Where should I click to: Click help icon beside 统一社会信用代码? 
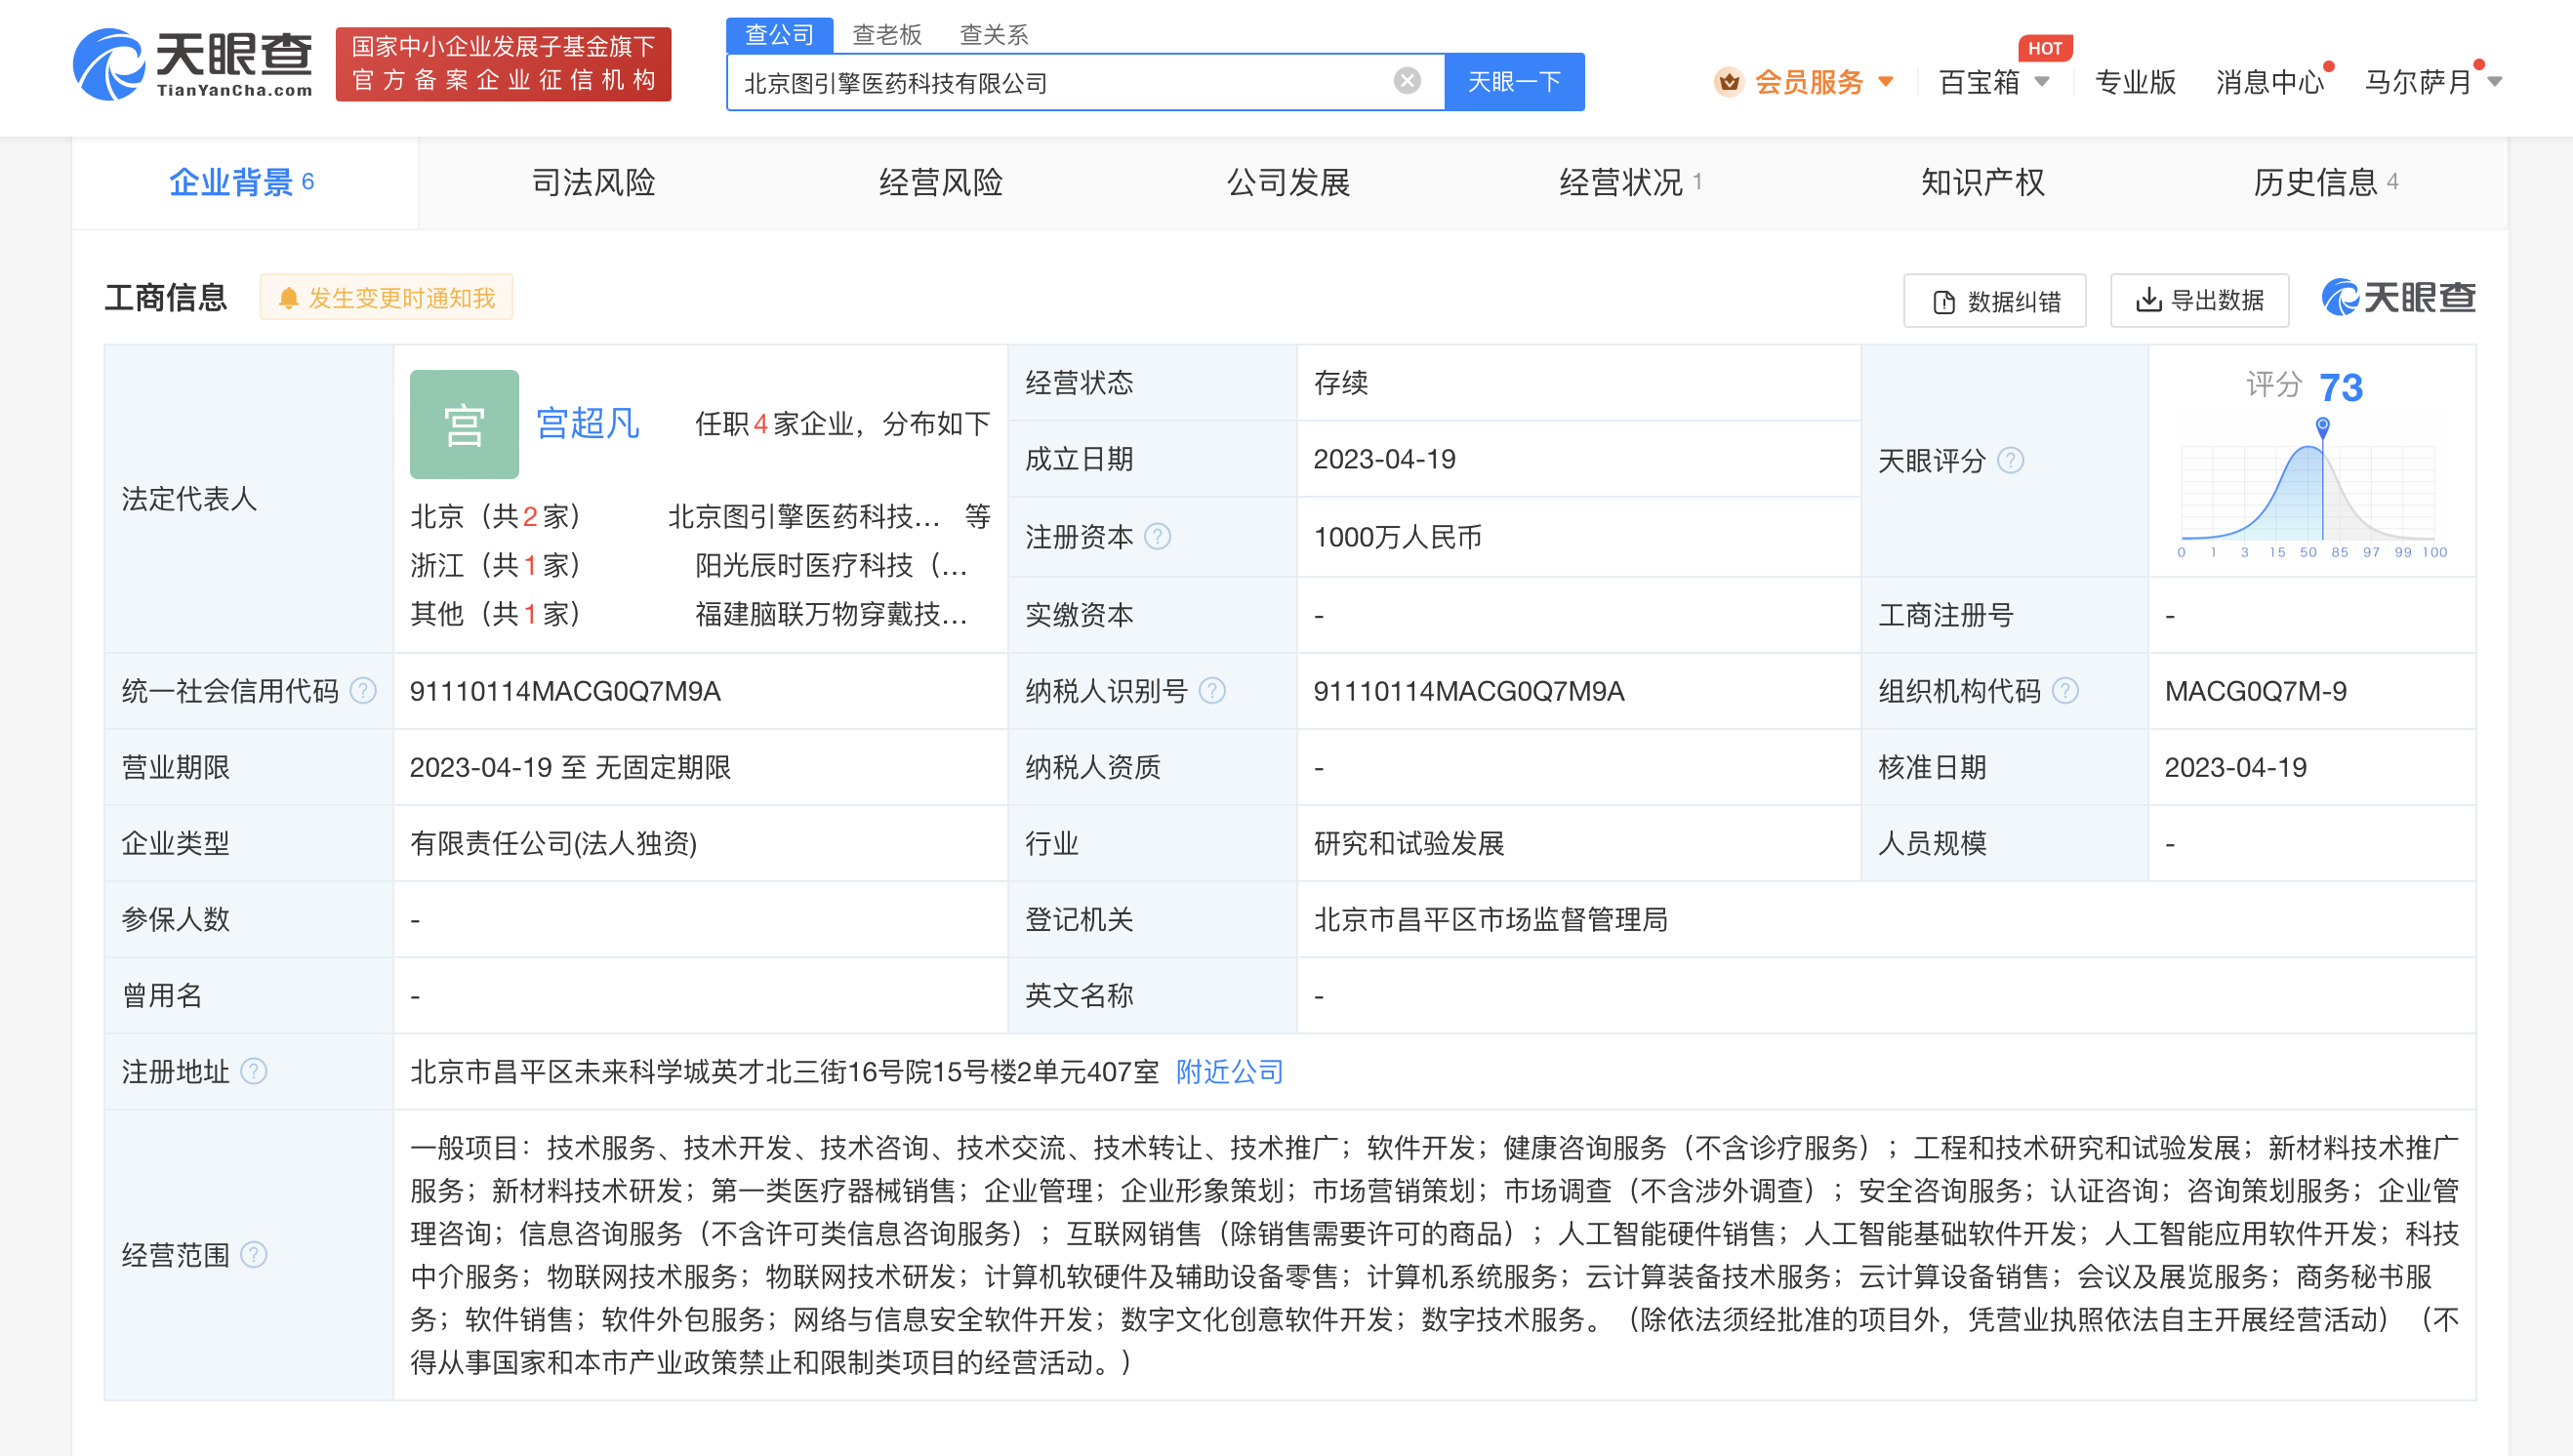click(363, 691)
